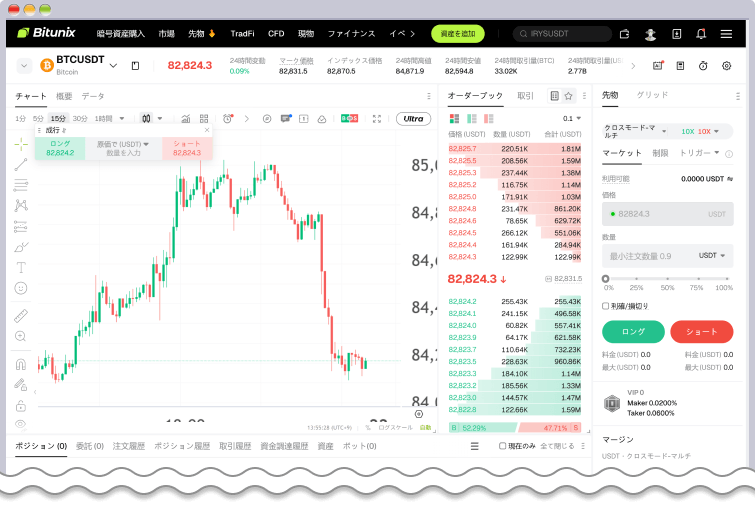Viewport: 755px width, 505px height.
Task: Expand the BTCUSDT pair selector
Action: coord(113,65)
